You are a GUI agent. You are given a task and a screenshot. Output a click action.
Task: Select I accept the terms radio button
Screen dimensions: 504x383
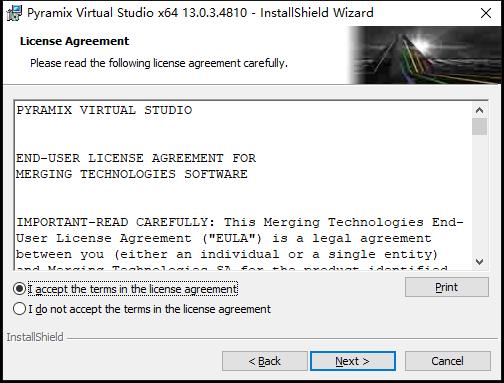coord(20,289)
